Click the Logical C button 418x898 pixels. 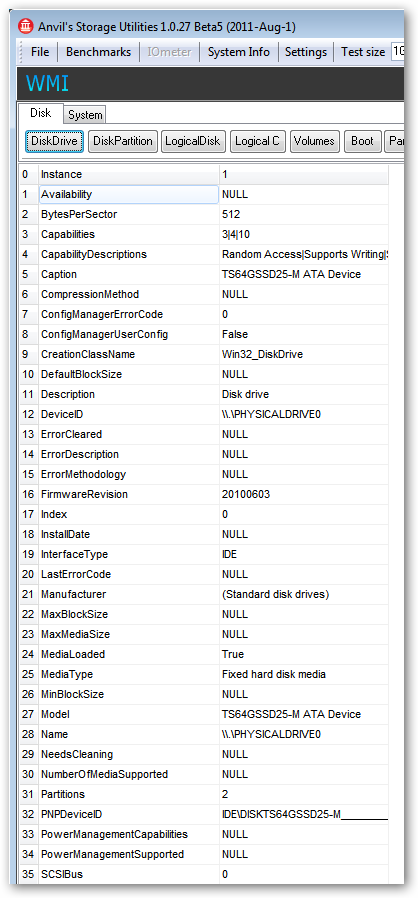click(258, 141)
